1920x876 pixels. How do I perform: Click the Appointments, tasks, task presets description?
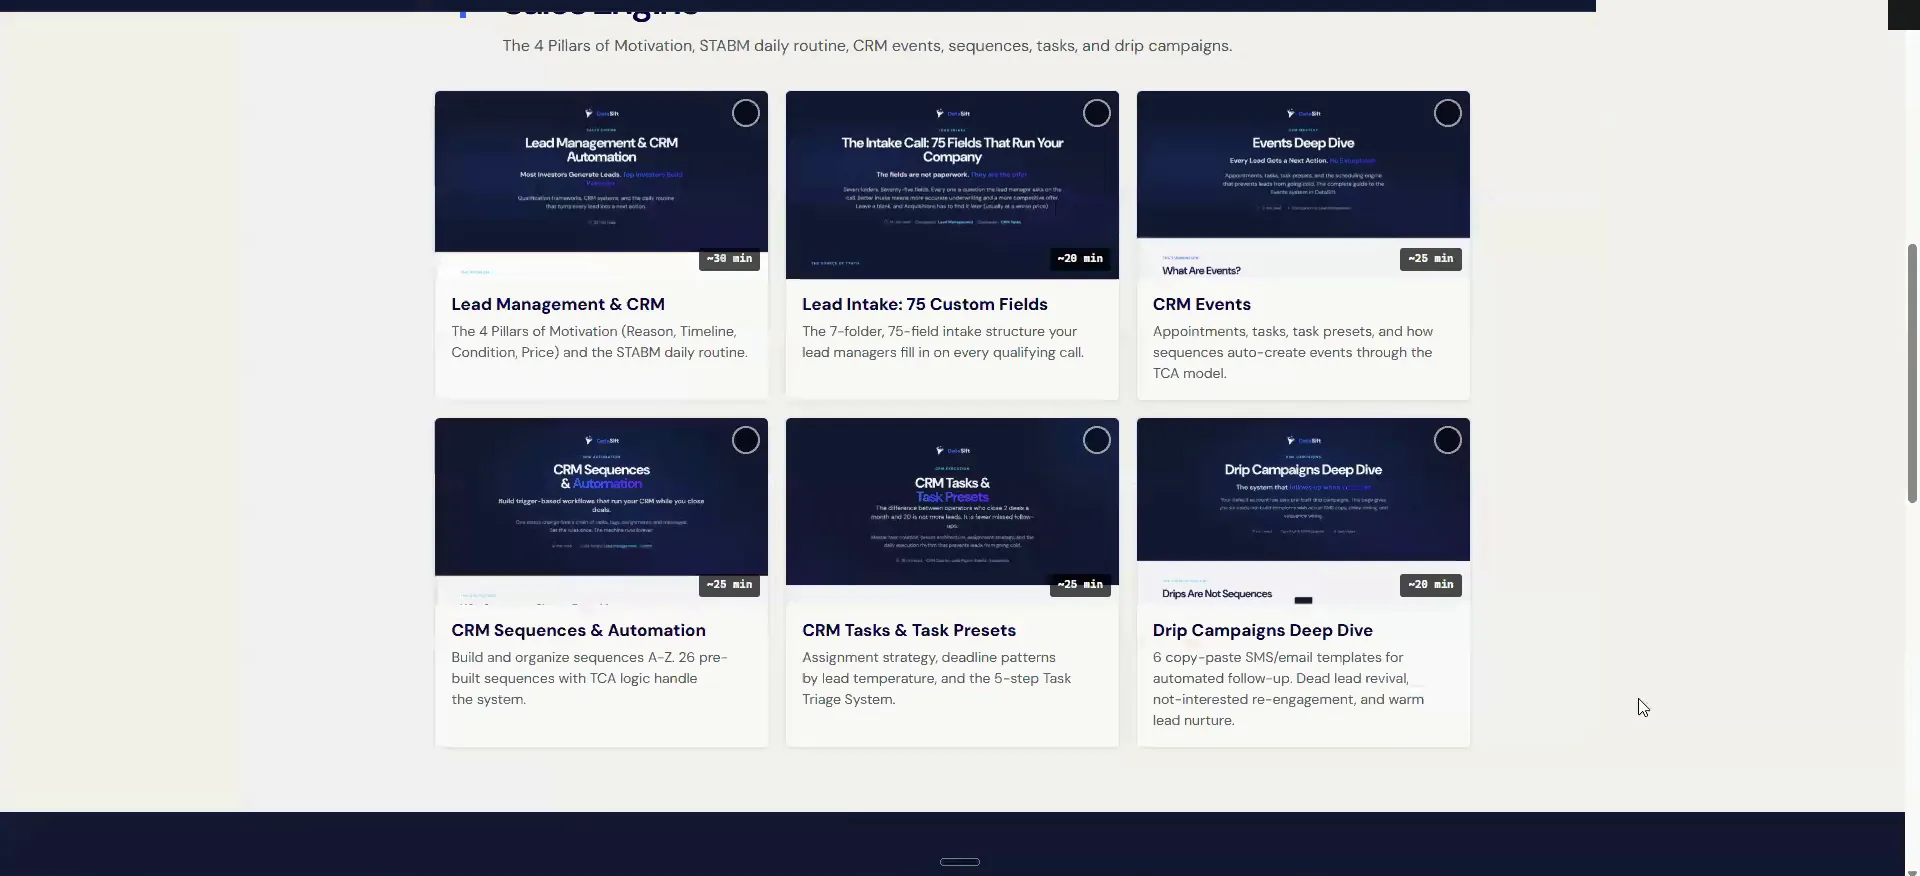(x=1293, y=352)
